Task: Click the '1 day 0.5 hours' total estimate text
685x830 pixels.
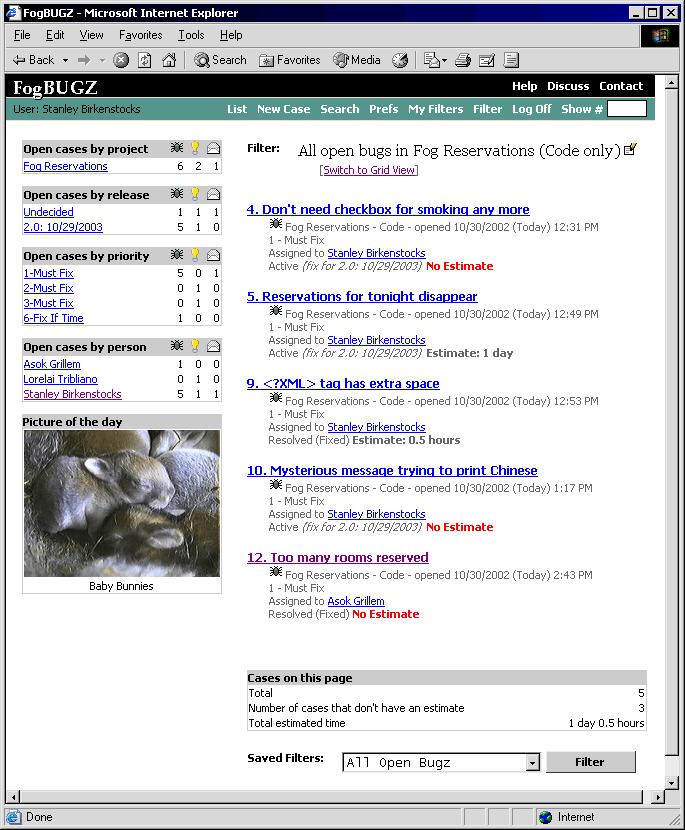Action: (607, 723)
